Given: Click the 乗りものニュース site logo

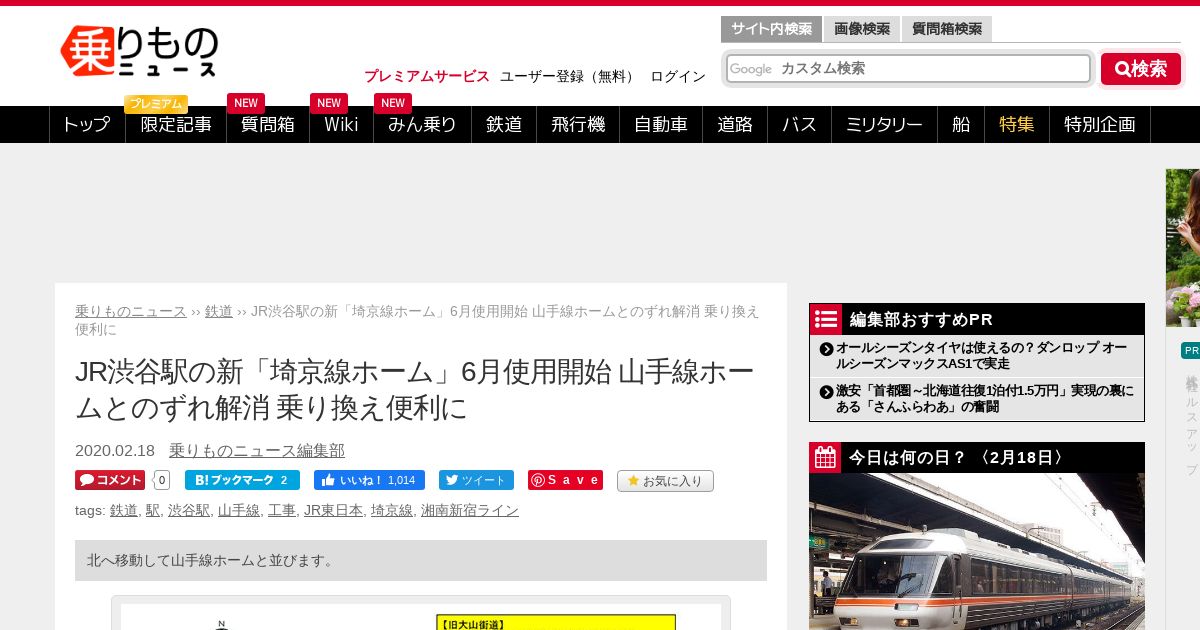Looking at the screenshot, I should (x=139, y=51).
